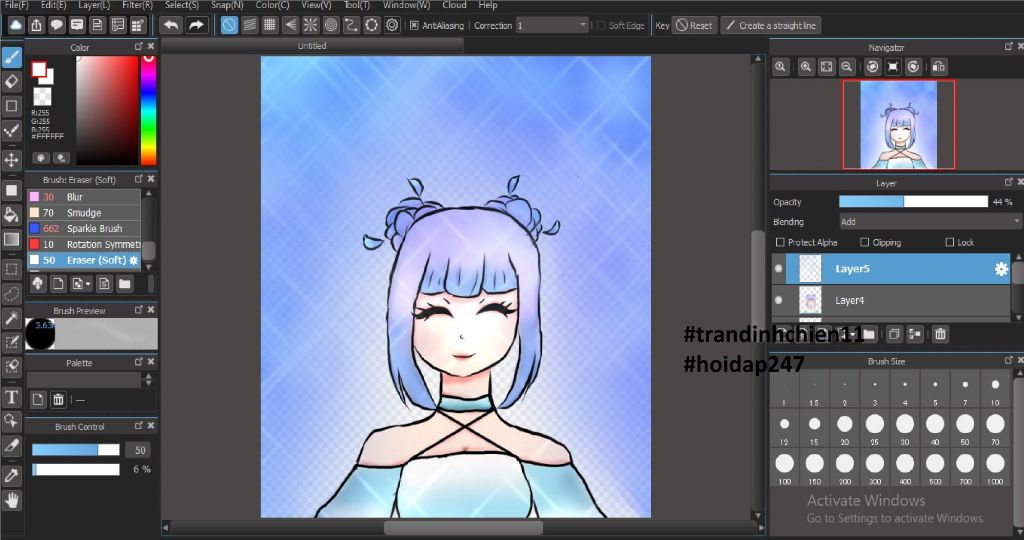Enable the parallel lines snap

(249, 25)
